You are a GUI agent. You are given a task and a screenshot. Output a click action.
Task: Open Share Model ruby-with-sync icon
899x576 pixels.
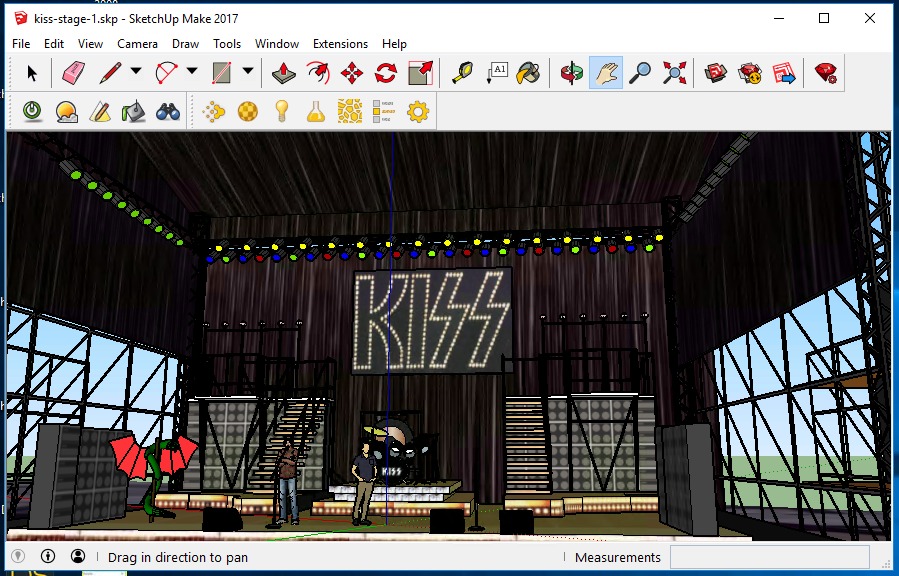point(750,73)
